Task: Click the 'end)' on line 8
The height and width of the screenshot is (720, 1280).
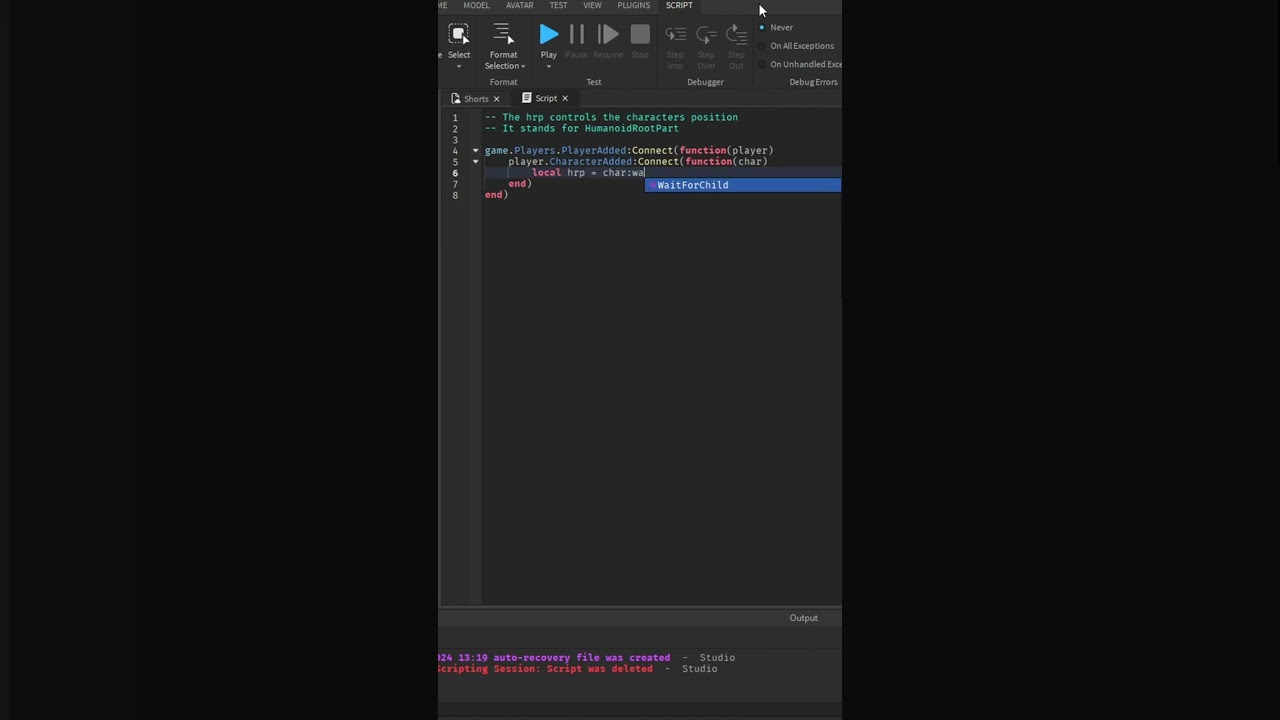Action: click(x=496, y=195)
